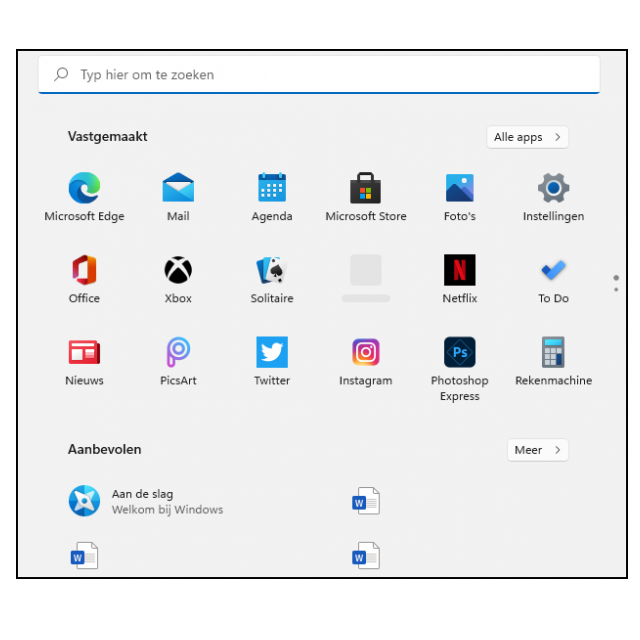This screenshot has width=640, height=640.
Task: Click the Meer button in Aanbevolen
Action: pyautogui.click(x=538, y=450)
